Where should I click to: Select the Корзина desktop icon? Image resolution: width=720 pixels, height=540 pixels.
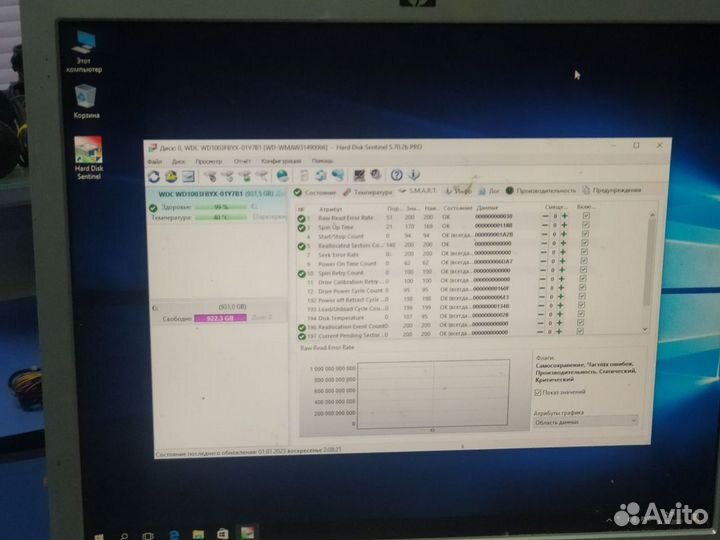click(86, 101)
